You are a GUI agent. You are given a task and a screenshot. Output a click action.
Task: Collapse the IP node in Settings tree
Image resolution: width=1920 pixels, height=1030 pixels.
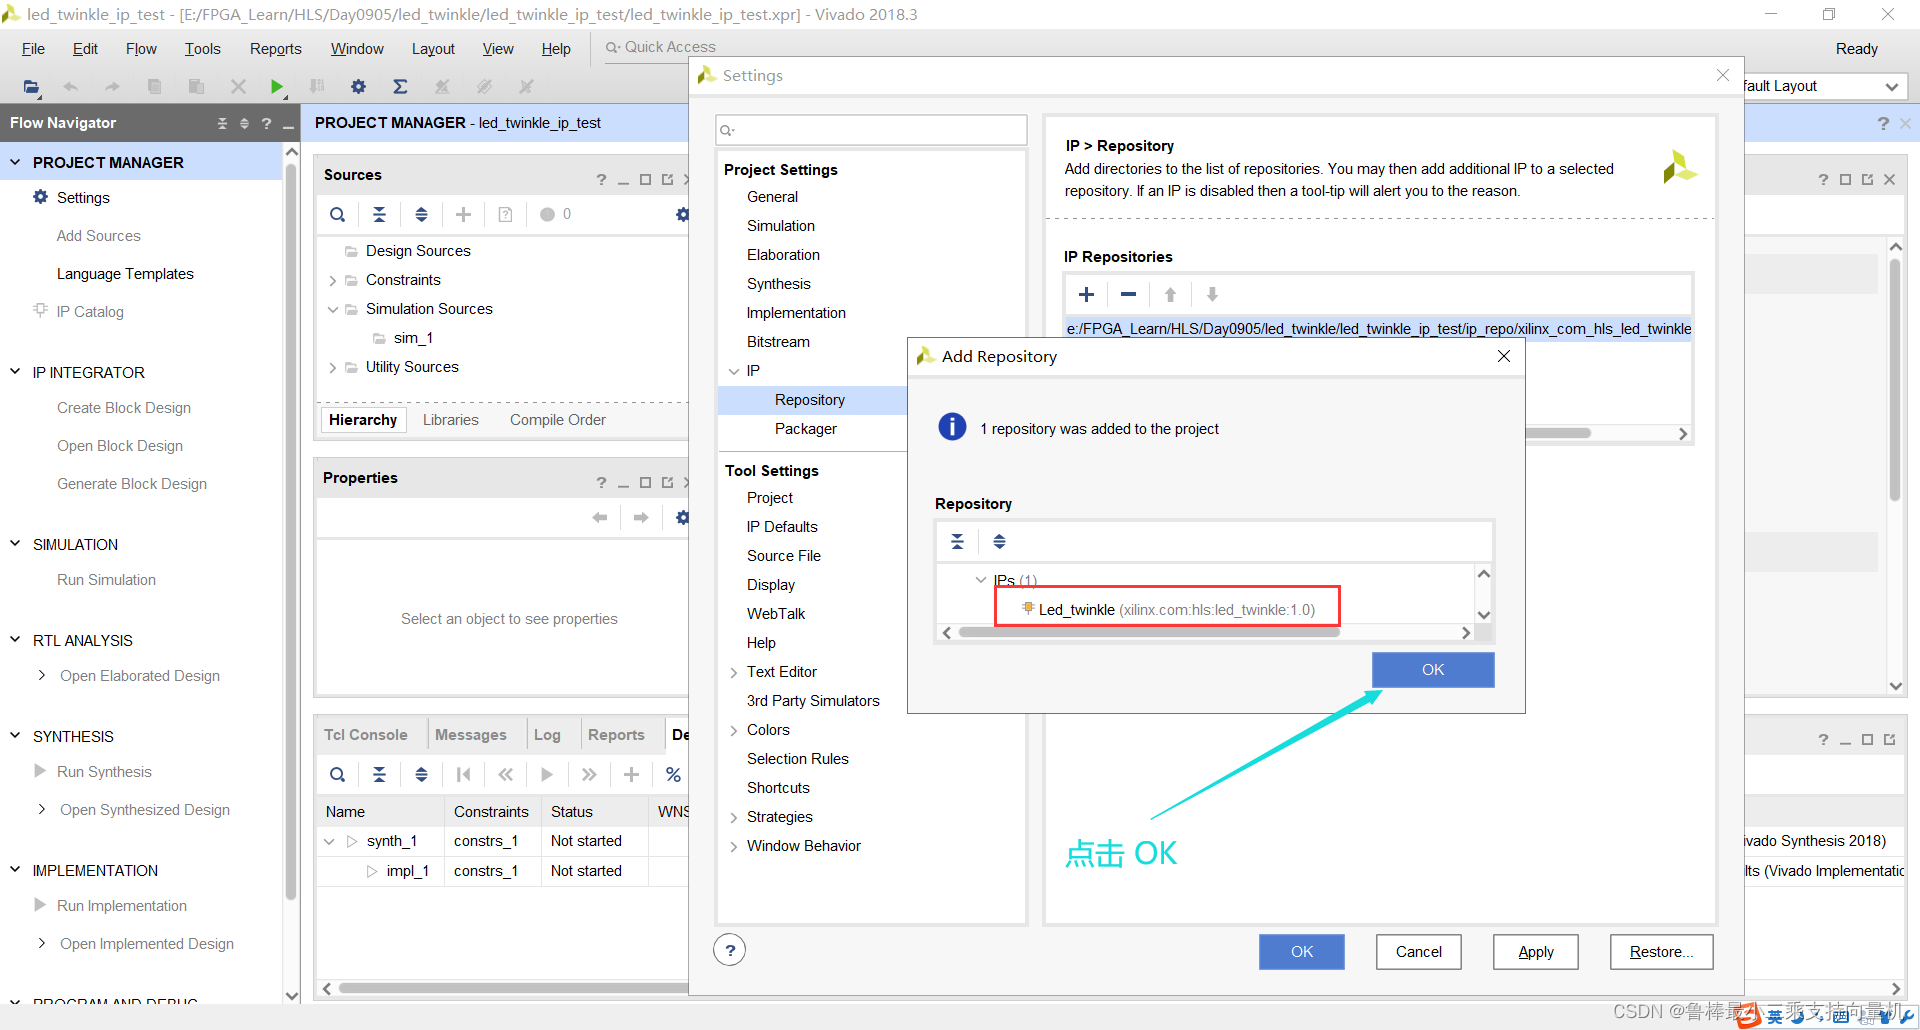click(x=734, y=371)
